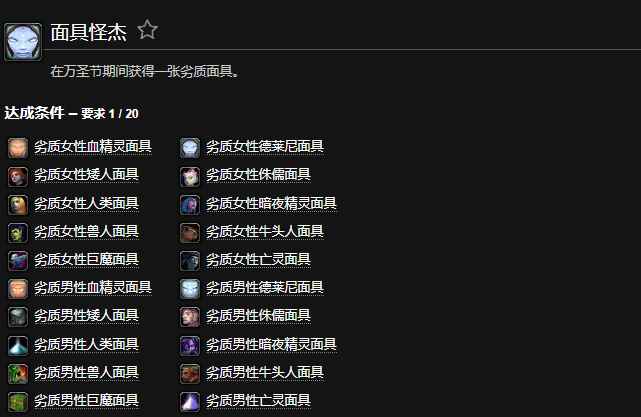
Task: Open the 劣质女性巨魔面具 link
Action: pyautogui.click(x=86, y=259)
